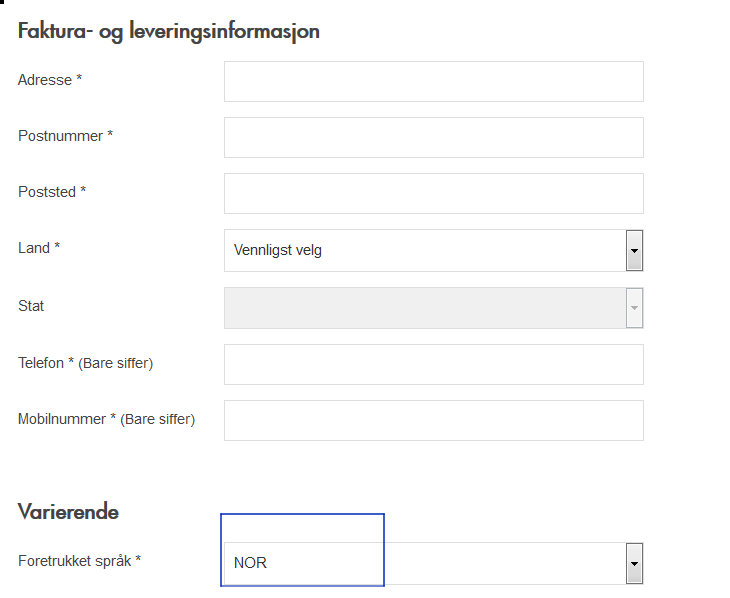730x598 pixels.
Task: Click the arrow button on Land dropdown
Action: 634,250
